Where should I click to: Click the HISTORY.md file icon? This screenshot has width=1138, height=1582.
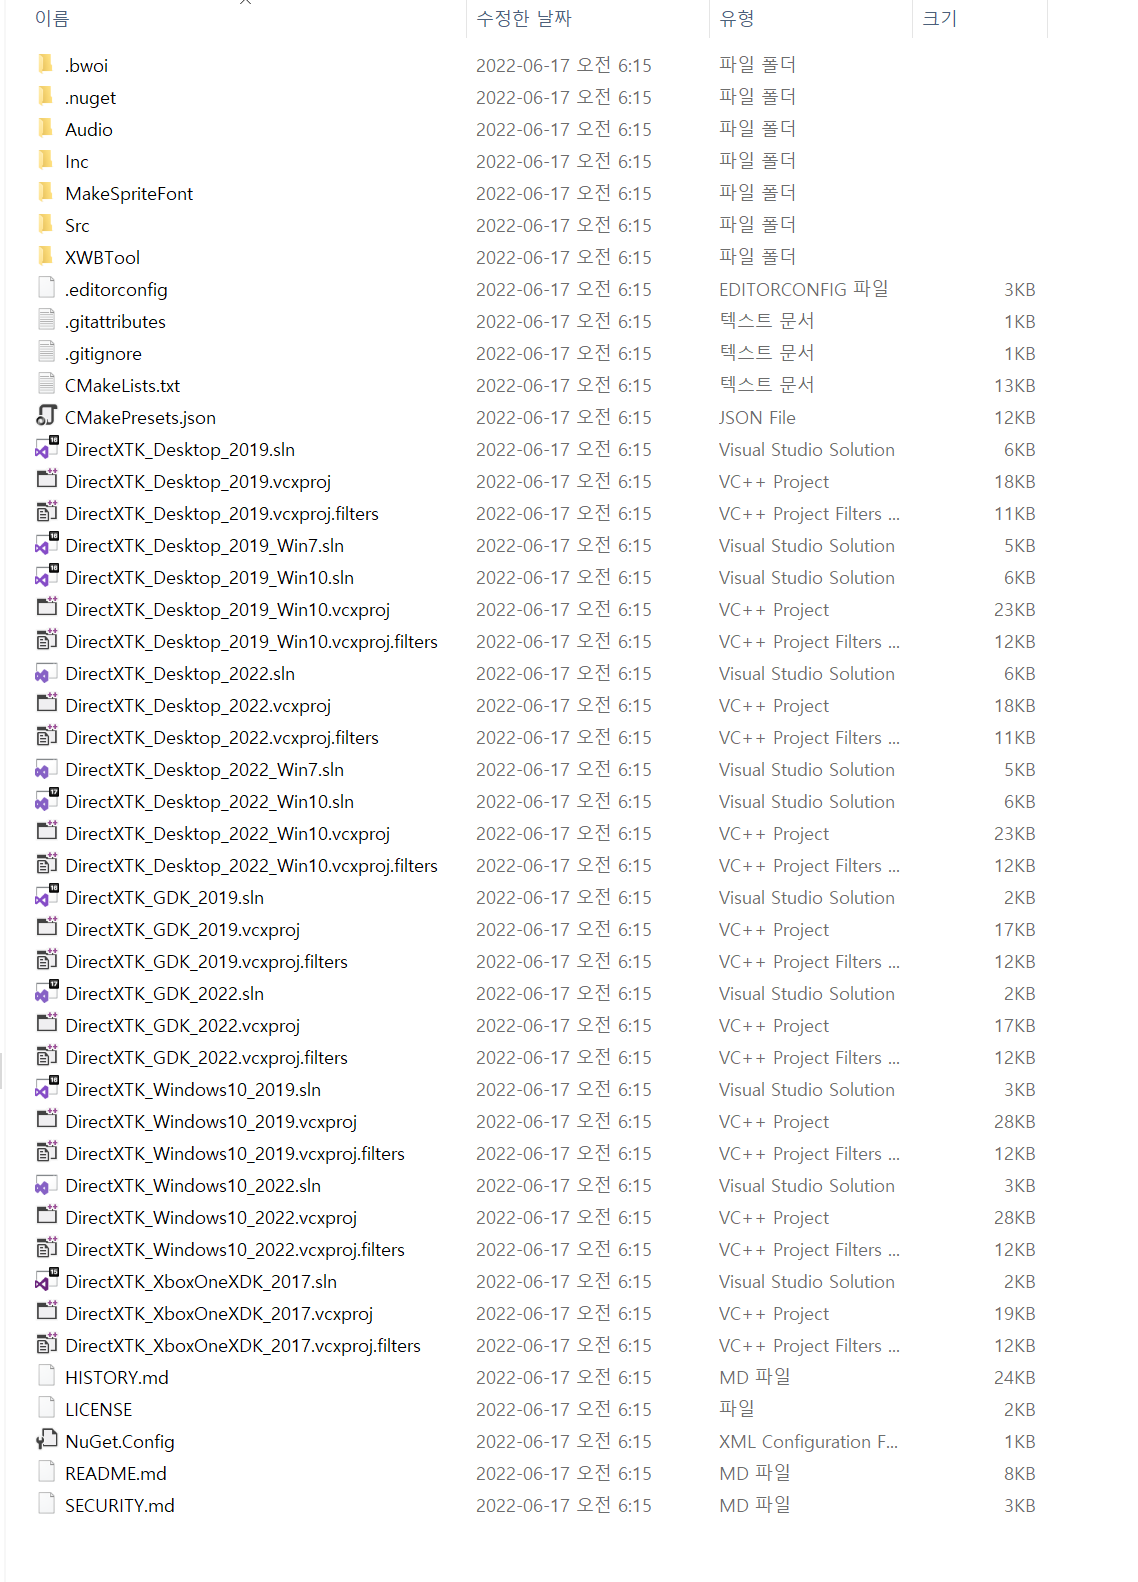point(46,1377)
